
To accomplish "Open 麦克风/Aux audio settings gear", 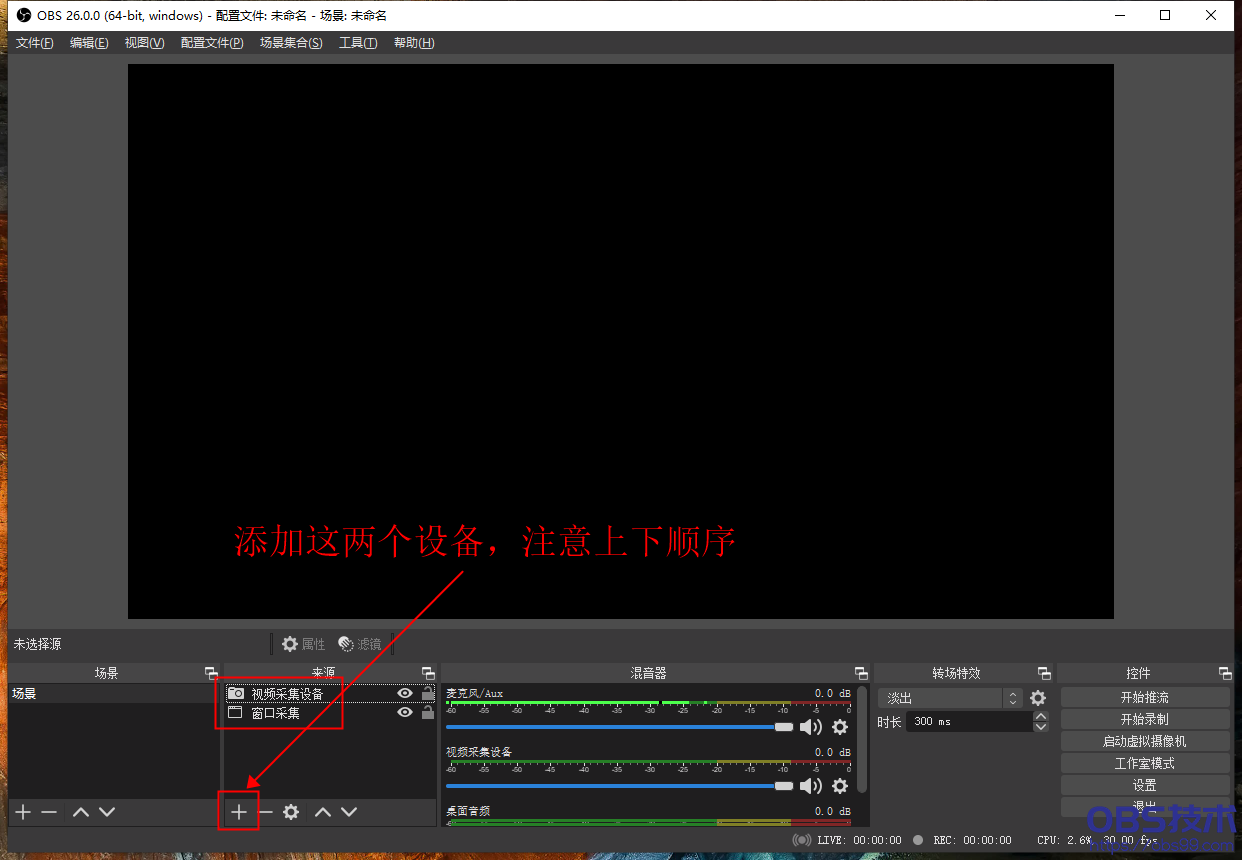I will 840,727.
